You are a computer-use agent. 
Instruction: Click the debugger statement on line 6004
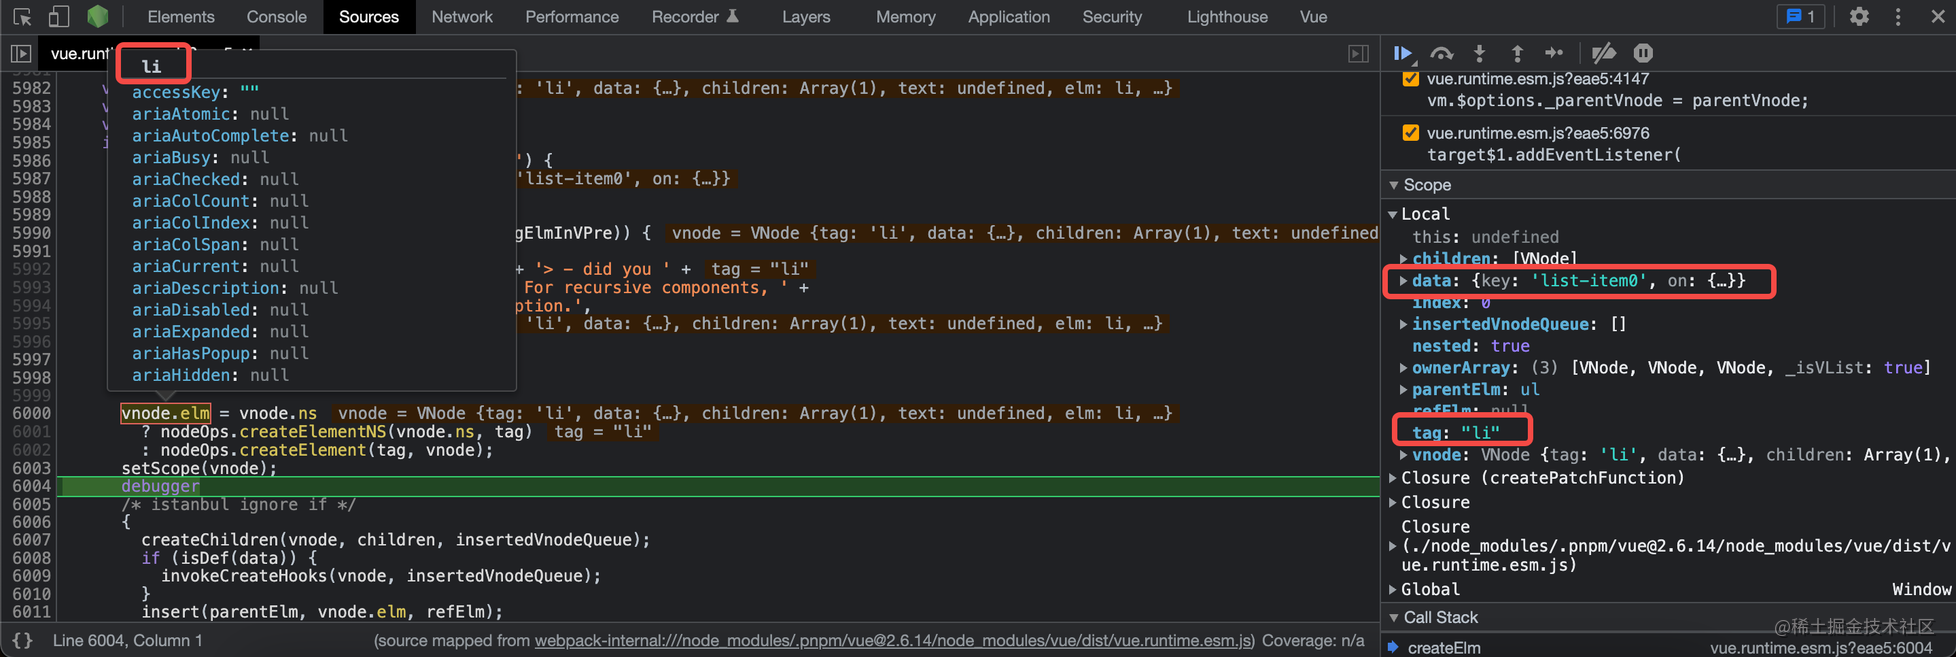(160, 486)
